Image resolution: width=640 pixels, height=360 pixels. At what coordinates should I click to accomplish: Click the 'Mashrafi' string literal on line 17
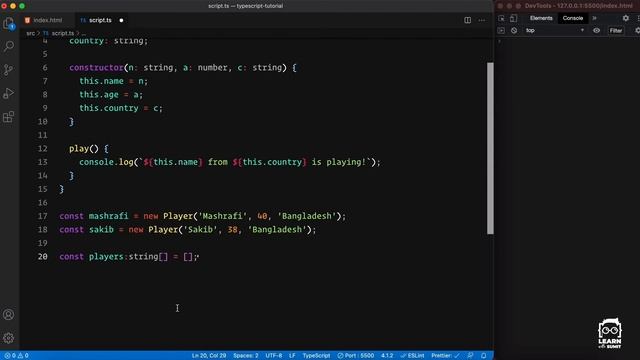pos(222,216)
